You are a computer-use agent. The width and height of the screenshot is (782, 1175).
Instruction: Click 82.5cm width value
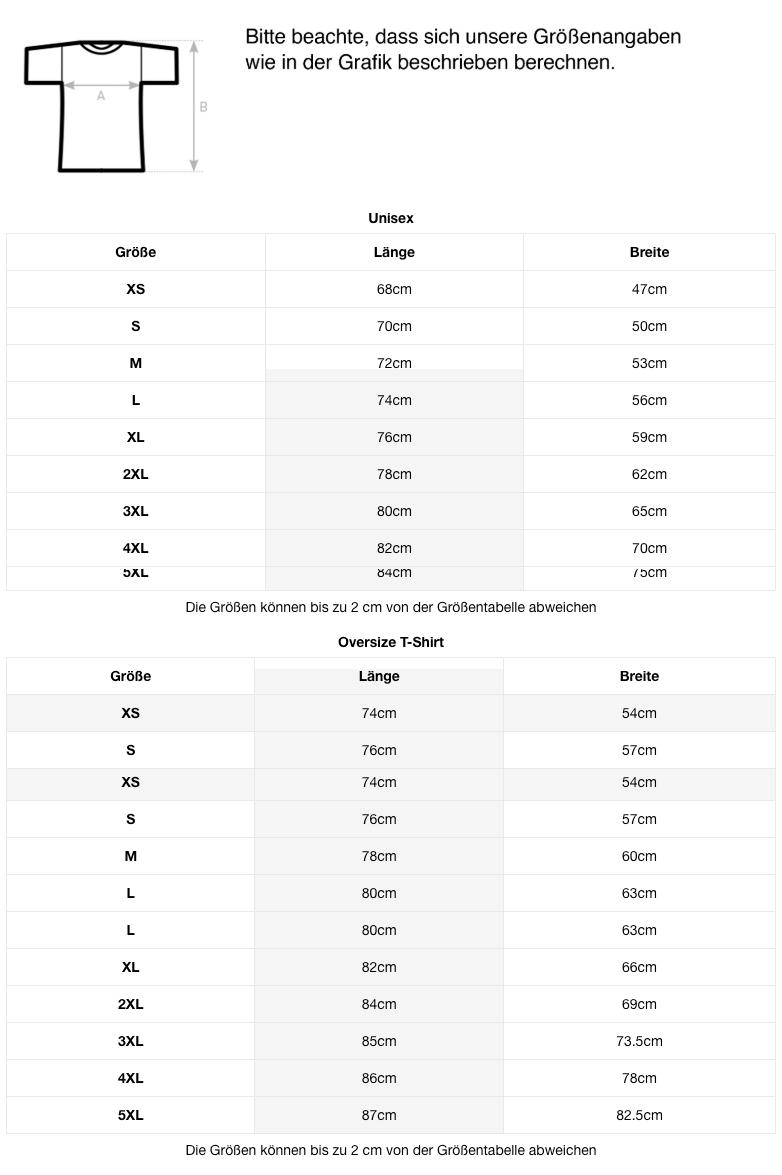point(639,1115)
